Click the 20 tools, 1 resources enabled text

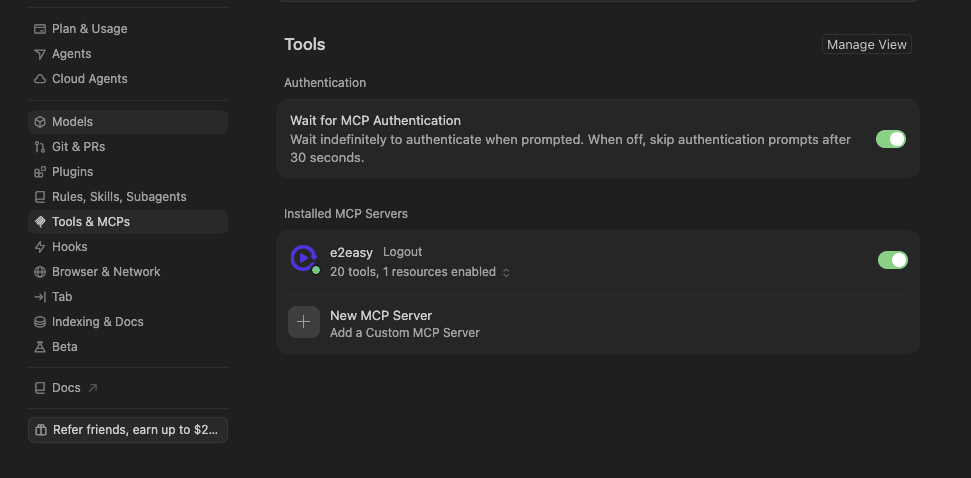pos(413,272)
